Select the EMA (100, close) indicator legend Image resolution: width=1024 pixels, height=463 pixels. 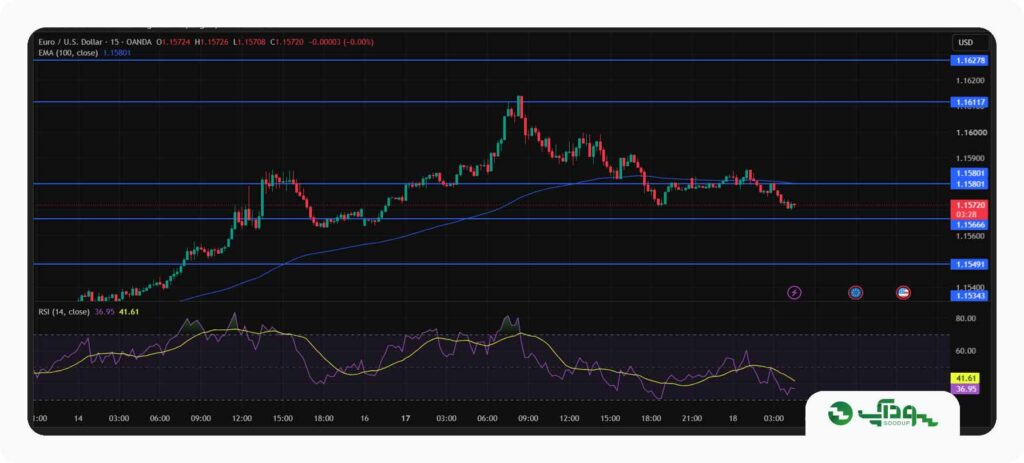coord(67,53)
